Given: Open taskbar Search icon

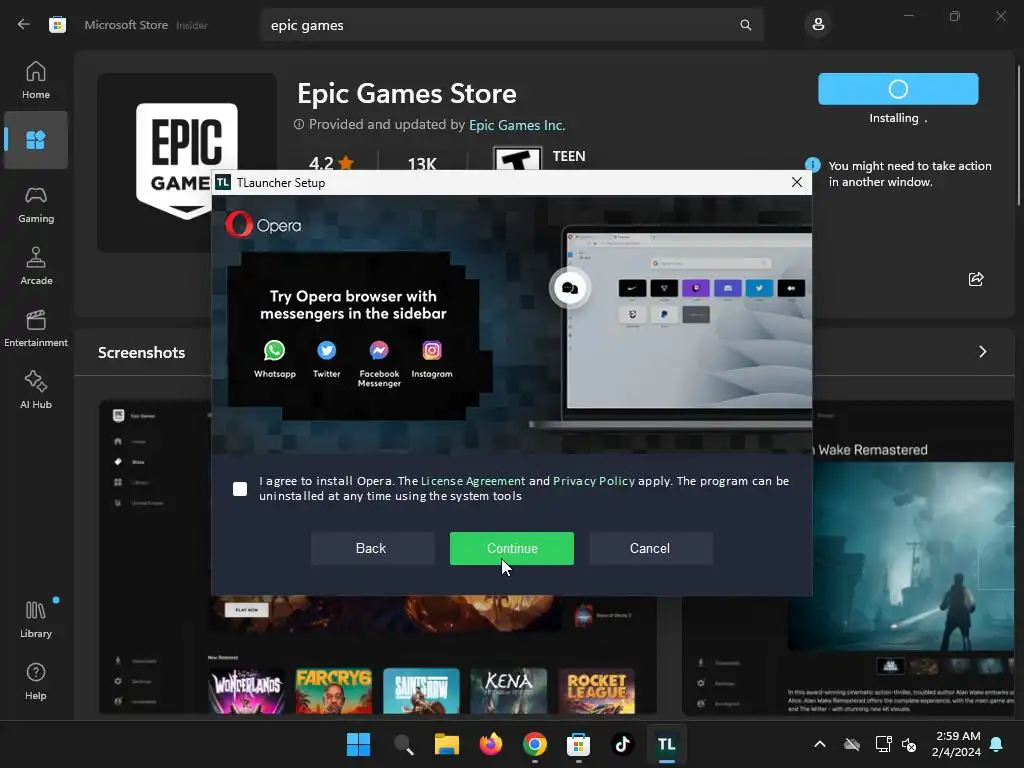Looking at the screenshot, I should pos(403,744).
